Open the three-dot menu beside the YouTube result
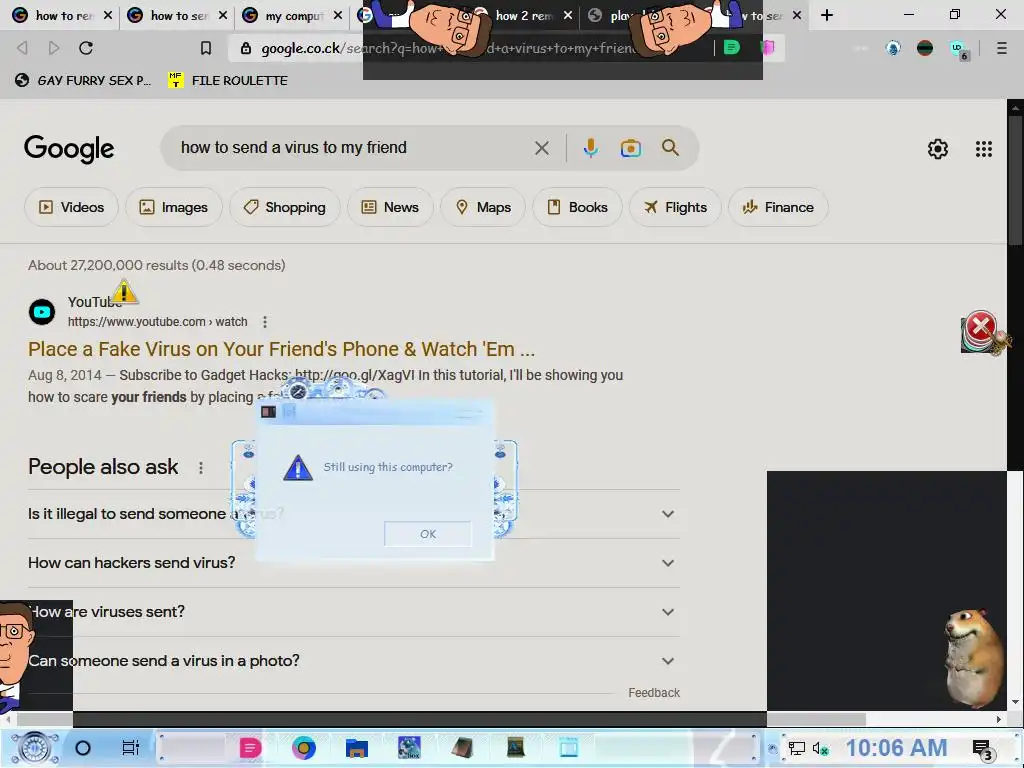The image size is (1024, 768). click(x=264, y=322)
